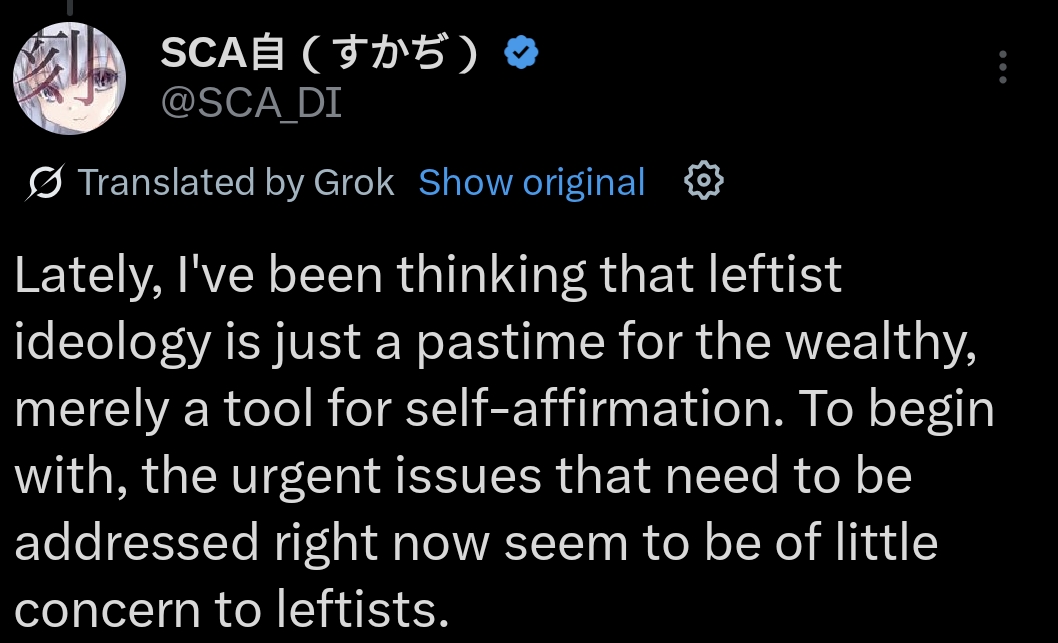1058x643 pixels.
Task: Click the blue verified badge
Action: click(520, 52)
